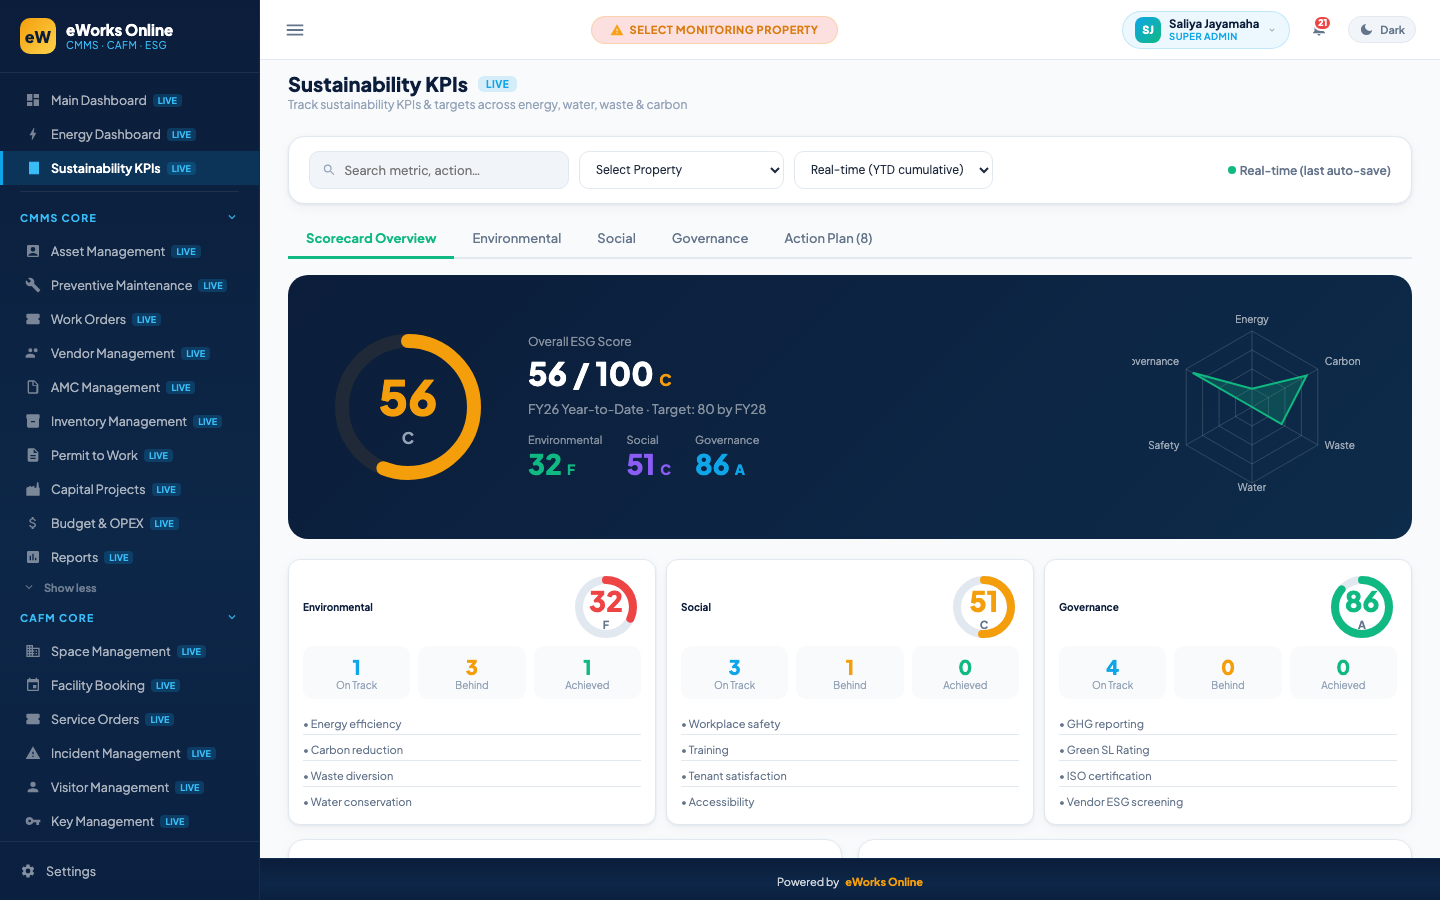
Task: Click the eW logo in sidebar
Action: [x=38, y=36]
